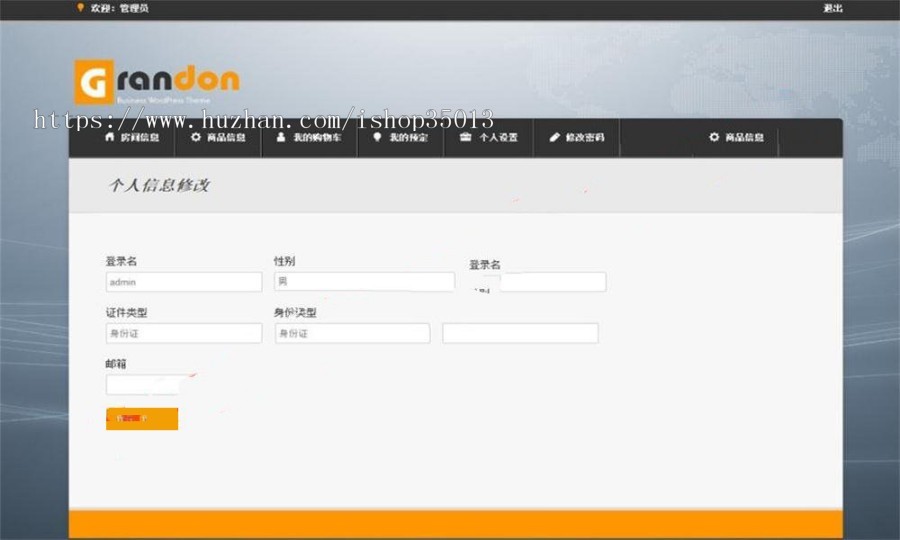
Task: Focus the 证件类型 input field
Action: [184, 333]
